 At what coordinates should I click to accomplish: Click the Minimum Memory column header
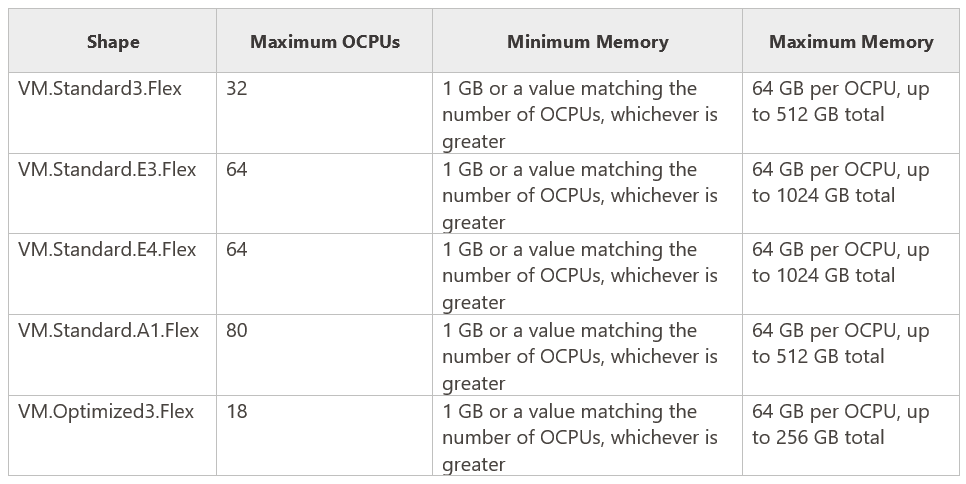587,42
